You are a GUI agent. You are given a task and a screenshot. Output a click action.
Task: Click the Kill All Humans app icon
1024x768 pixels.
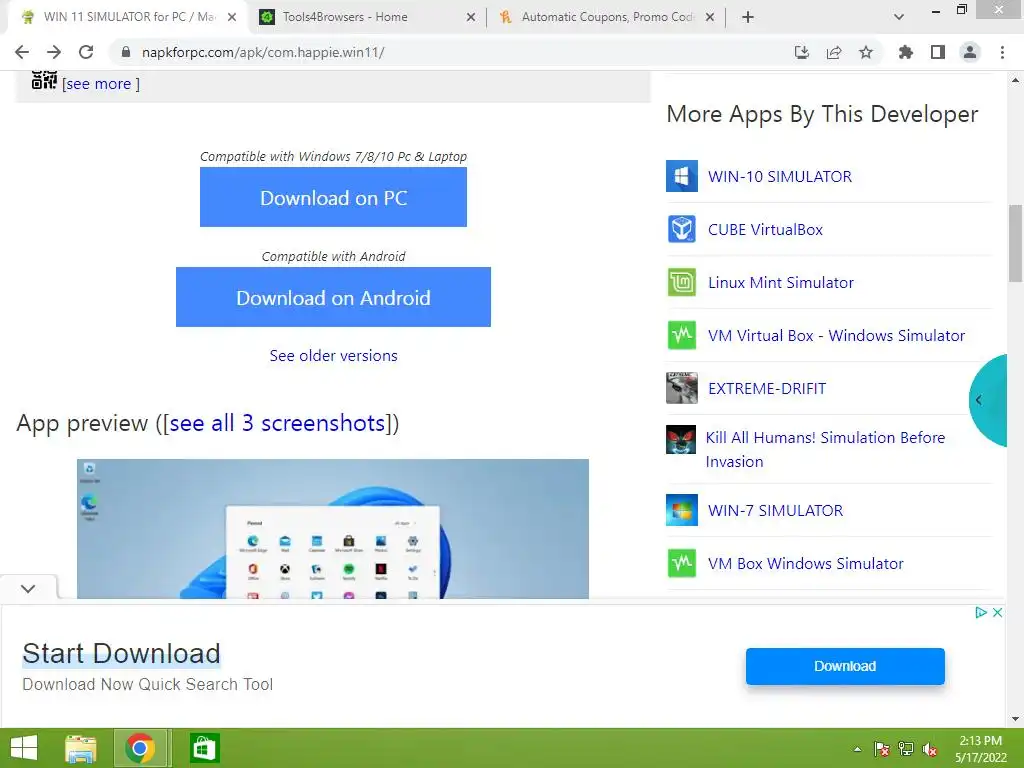coord(680,440)
